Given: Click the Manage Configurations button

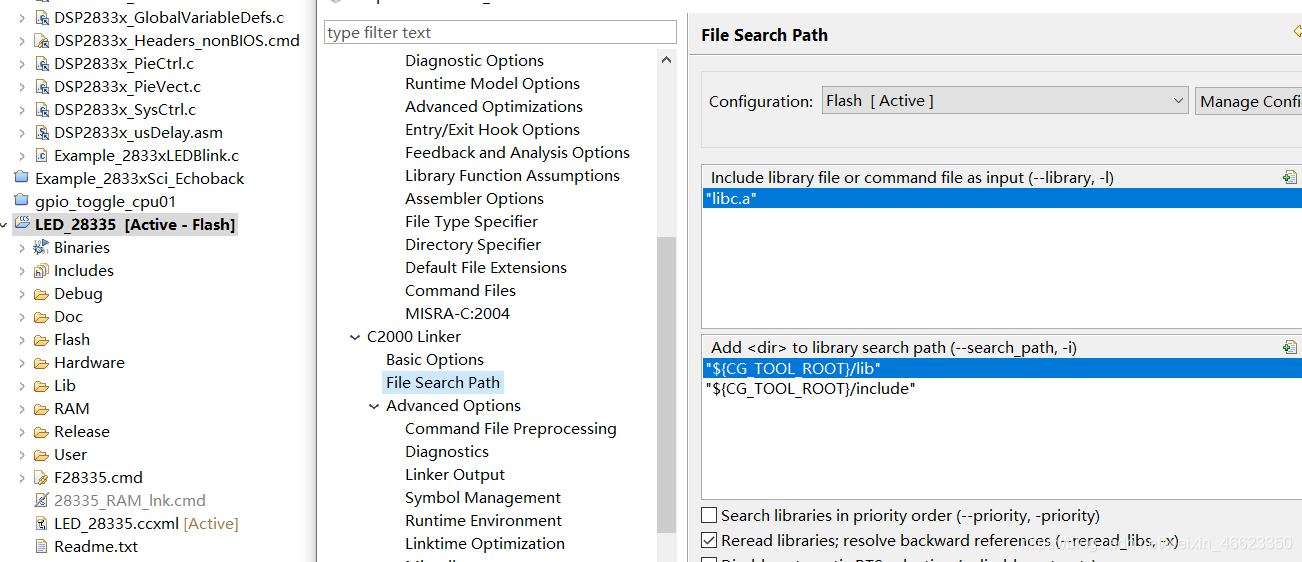Looking at the screenshot, I should tap(1250, 101).
